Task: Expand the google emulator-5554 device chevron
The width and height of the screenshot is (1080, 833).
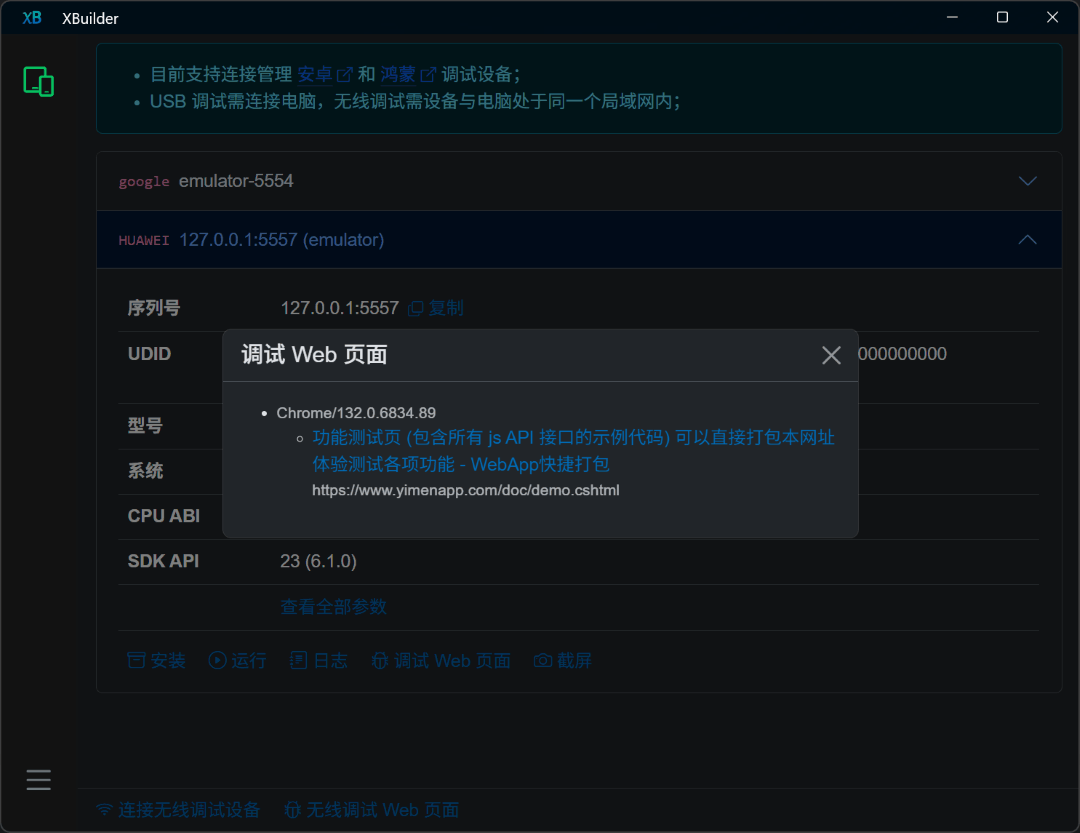Action: pyautogui.click(x=1027, y=181)
